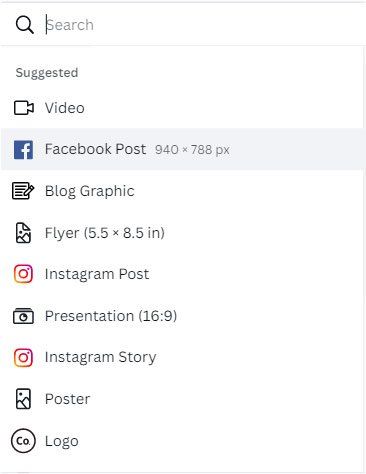Choose Instagram Post label

click(97, 274)
